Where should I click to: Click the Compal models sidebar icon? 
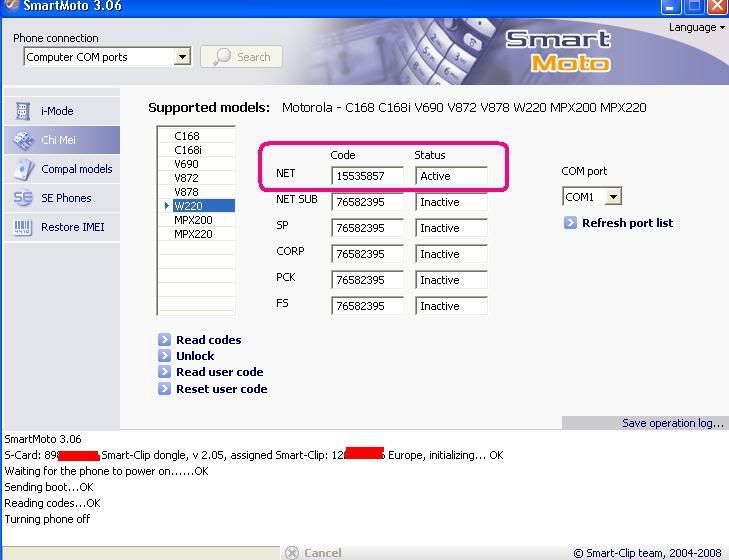[23, 169]
